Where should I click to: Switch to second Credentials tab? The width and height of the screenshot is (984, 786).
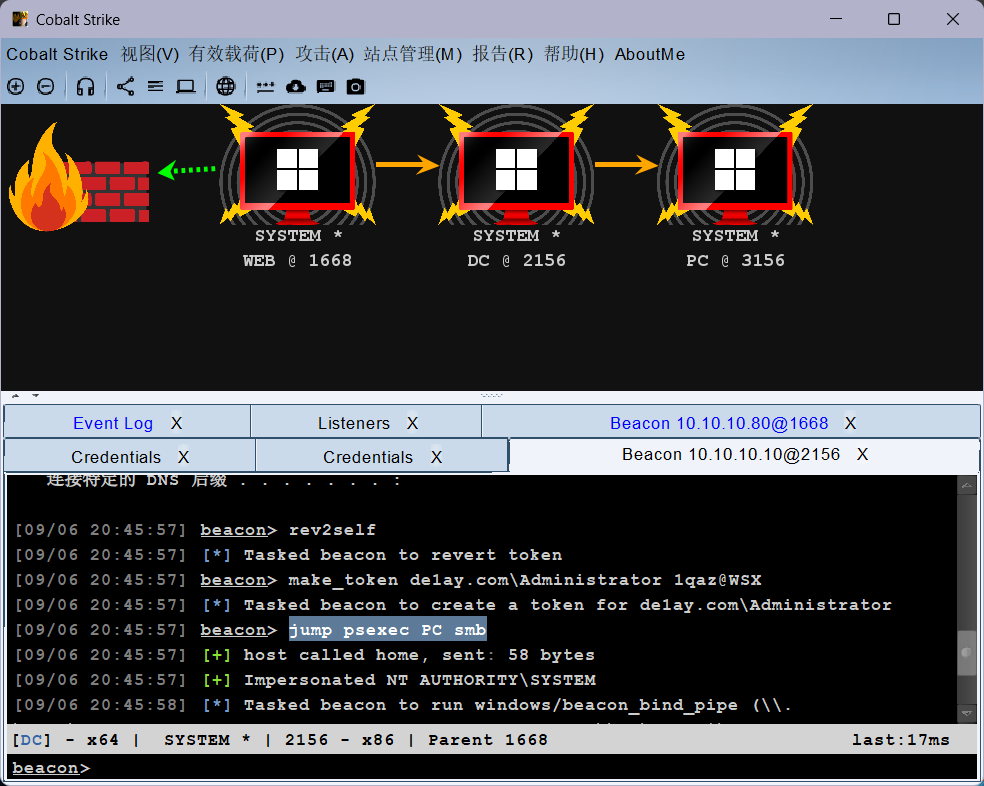click(368, 457)
